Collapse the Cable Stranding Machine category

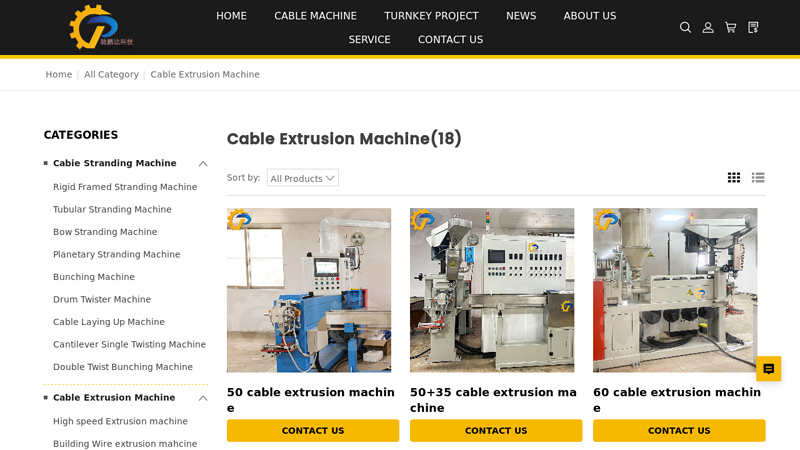coord(203,164)
